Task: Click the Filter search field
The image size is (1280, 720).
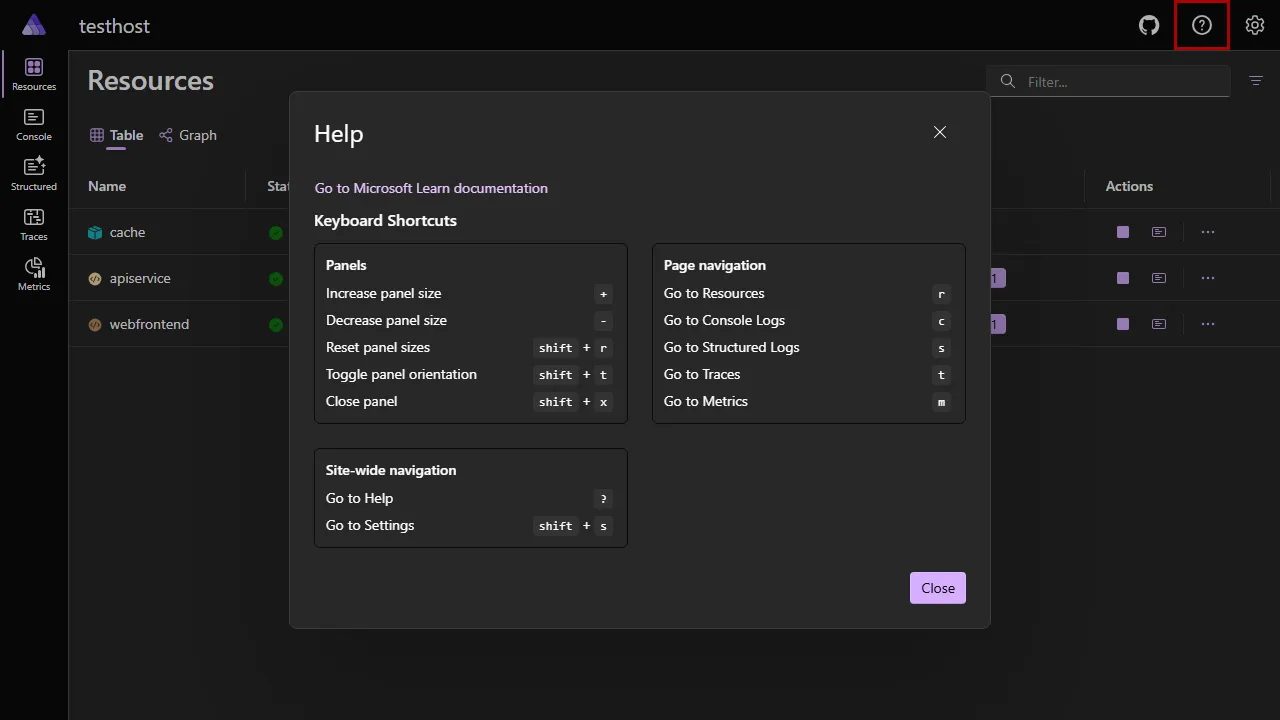Action: (1108, 81)
